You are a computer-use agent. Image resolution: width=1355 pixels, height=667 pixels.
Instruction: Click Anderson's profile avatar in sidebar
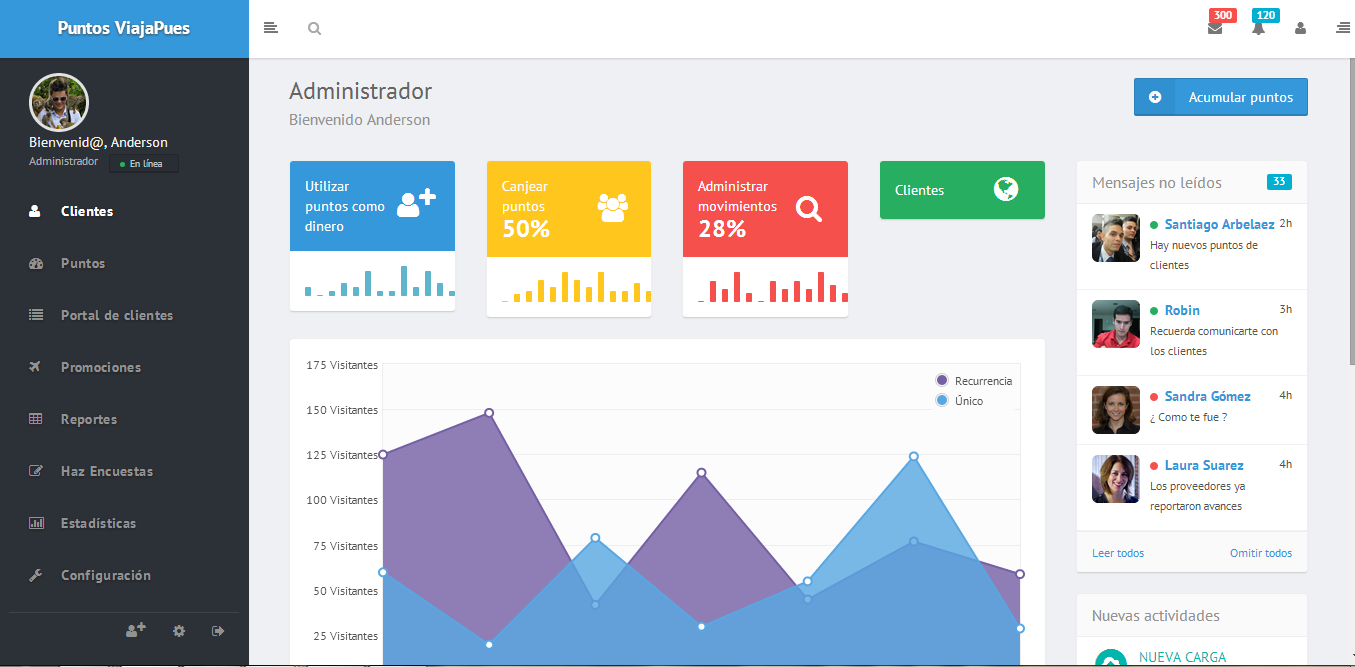click(59, 103)
